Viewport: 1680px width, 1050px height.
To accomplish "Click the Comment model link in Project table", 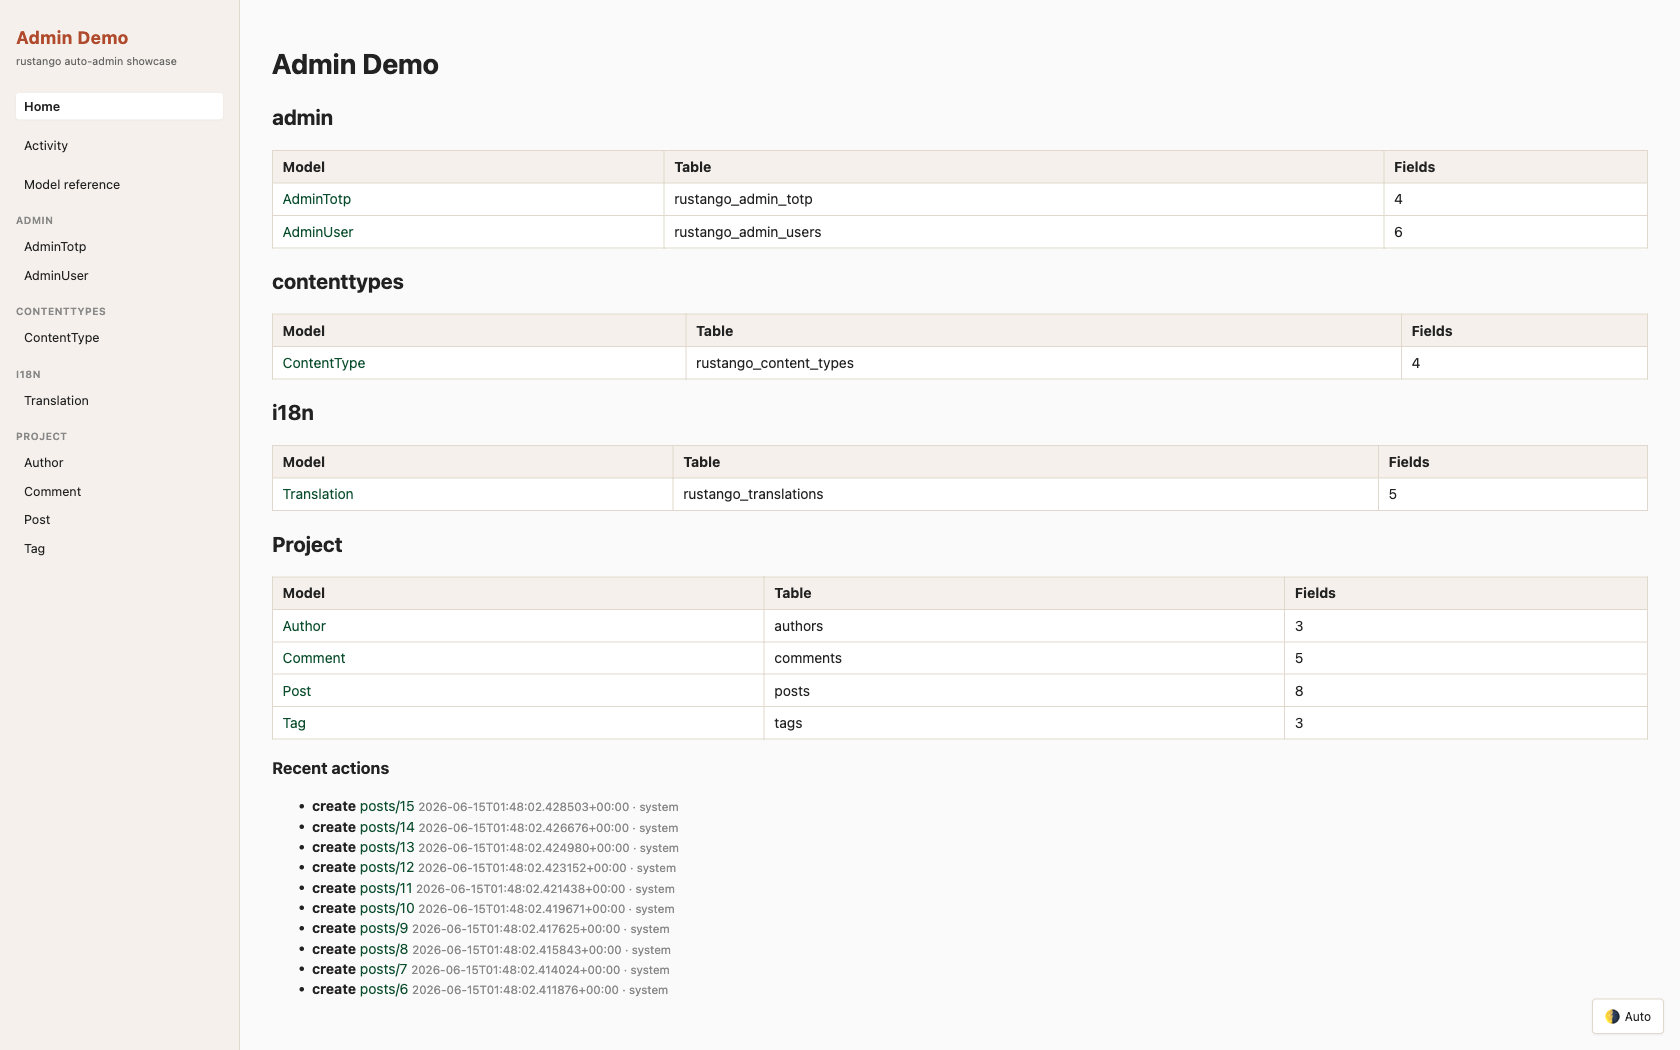I will click(314, 658).
